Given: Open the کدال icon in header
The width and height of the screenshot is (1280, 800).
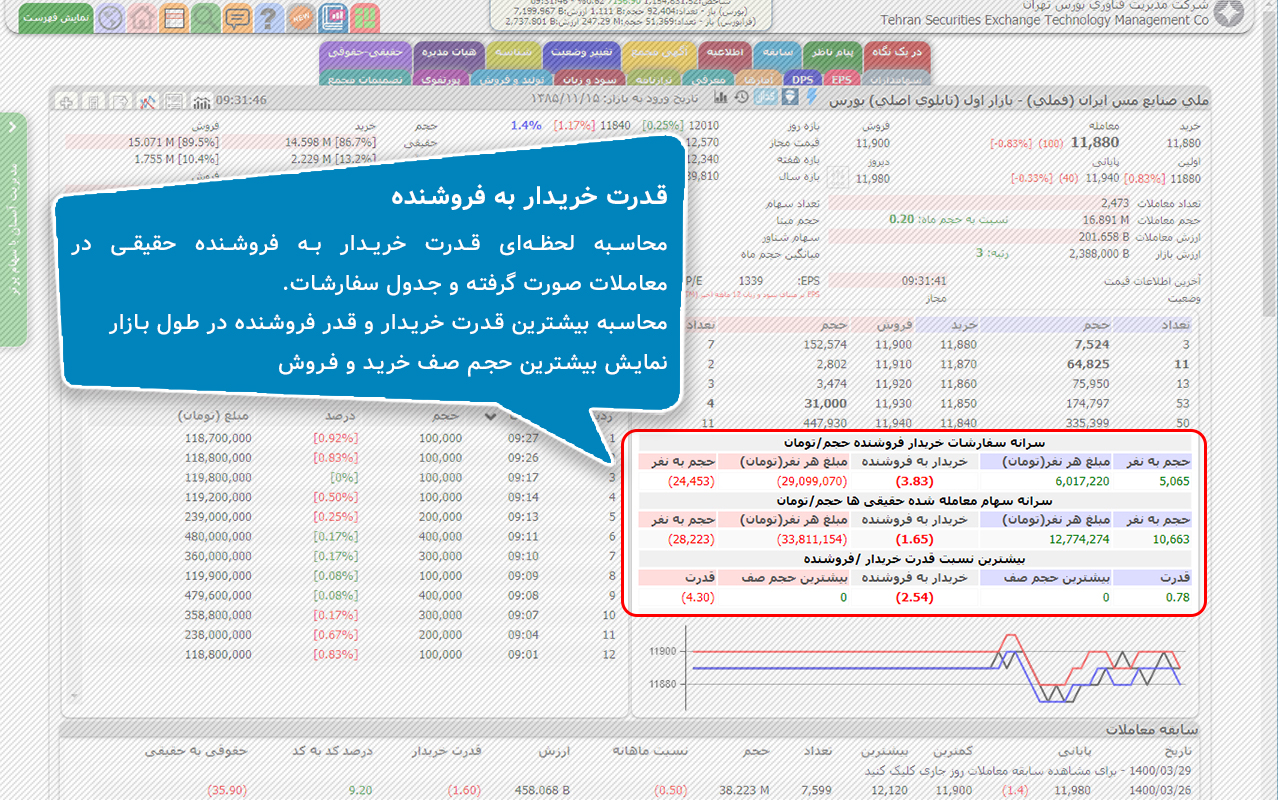Looking at the screenshot, I should (x=766, y=97).
